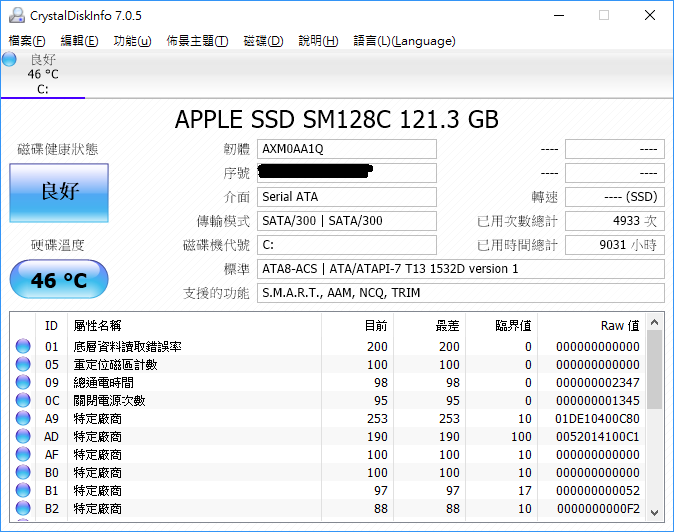
Task: Click the disk title APPLE SSD SM128C 121.3 GB
Action: tap(337, 119)
